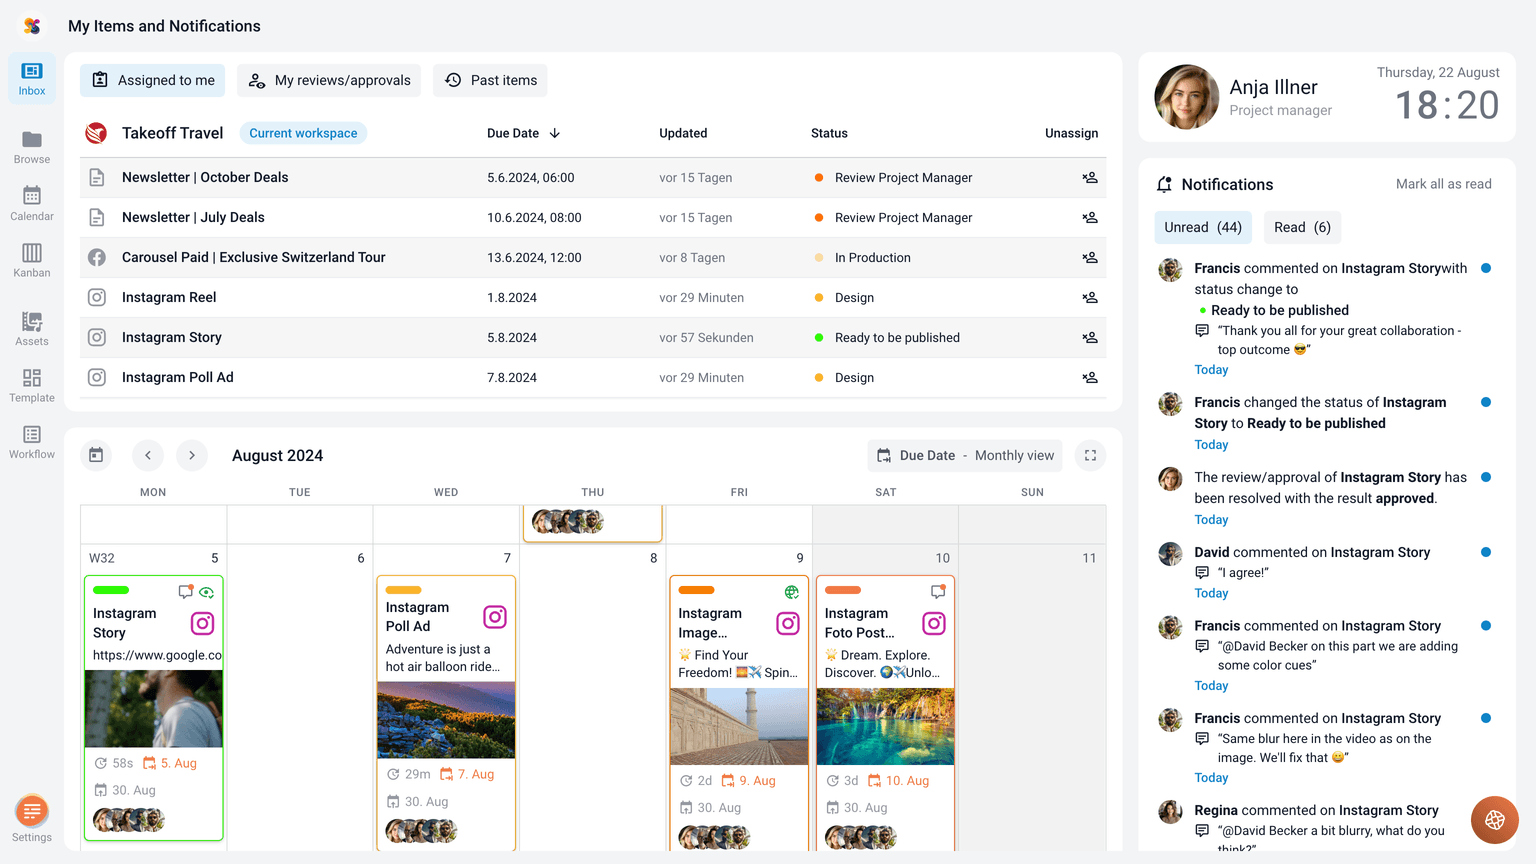The image size is (1536, 864).
Task: Open Newsletter | October Deals item
Action: pos(205,177)
